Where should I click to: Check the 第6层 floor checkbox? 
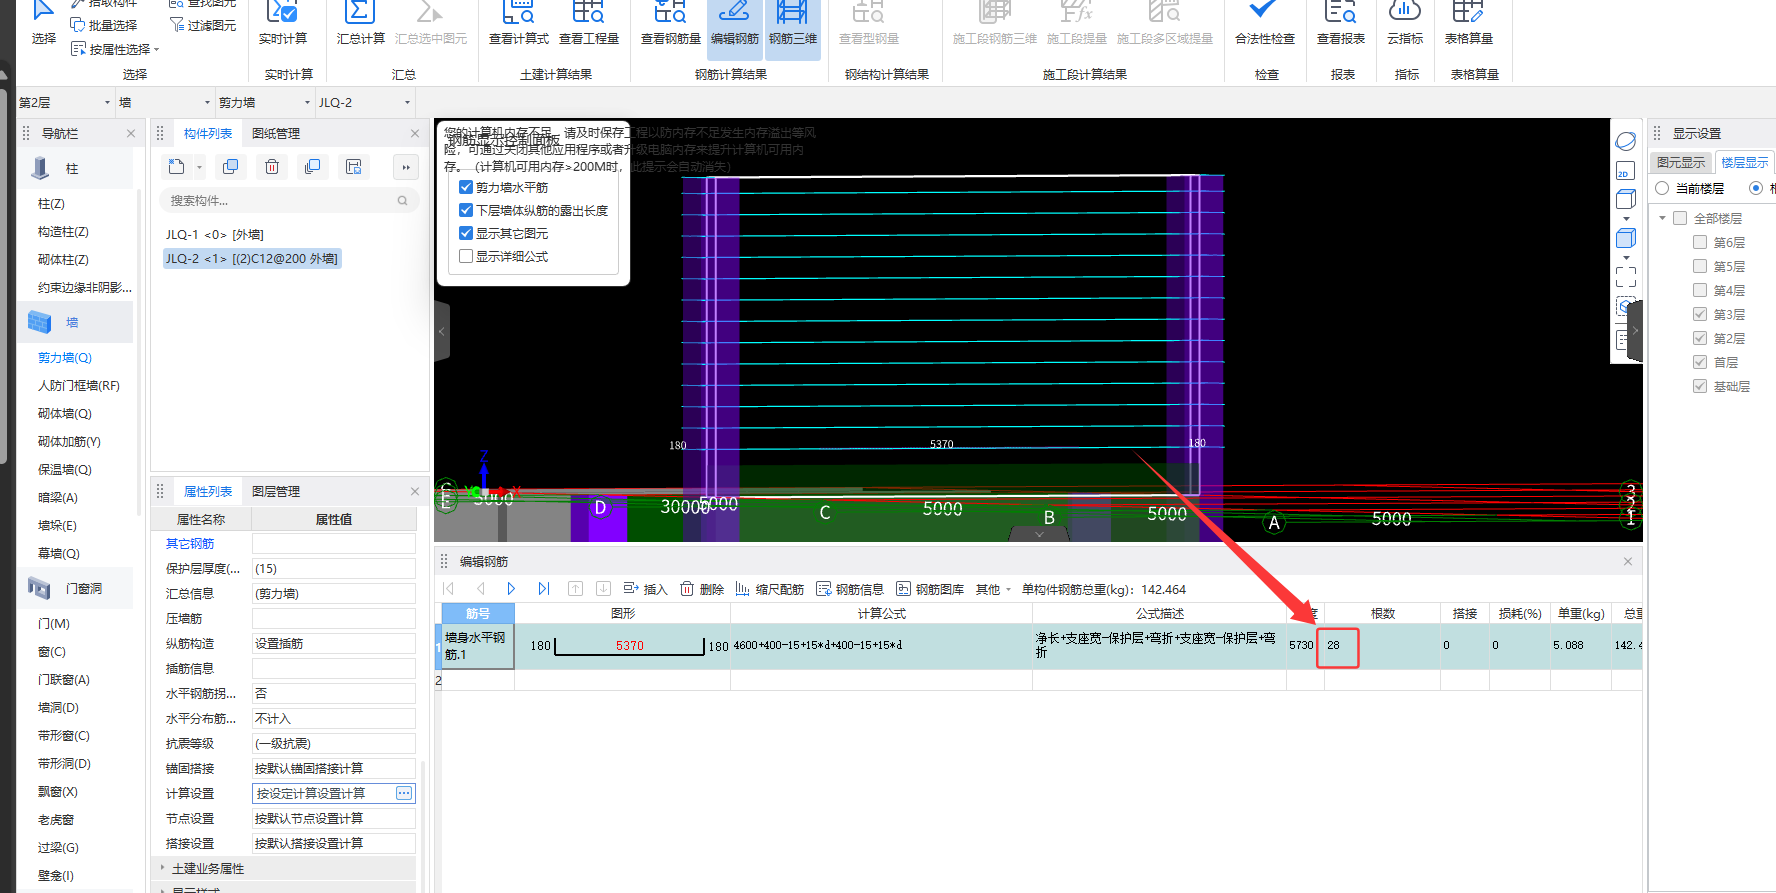[x=1700, y=242]
